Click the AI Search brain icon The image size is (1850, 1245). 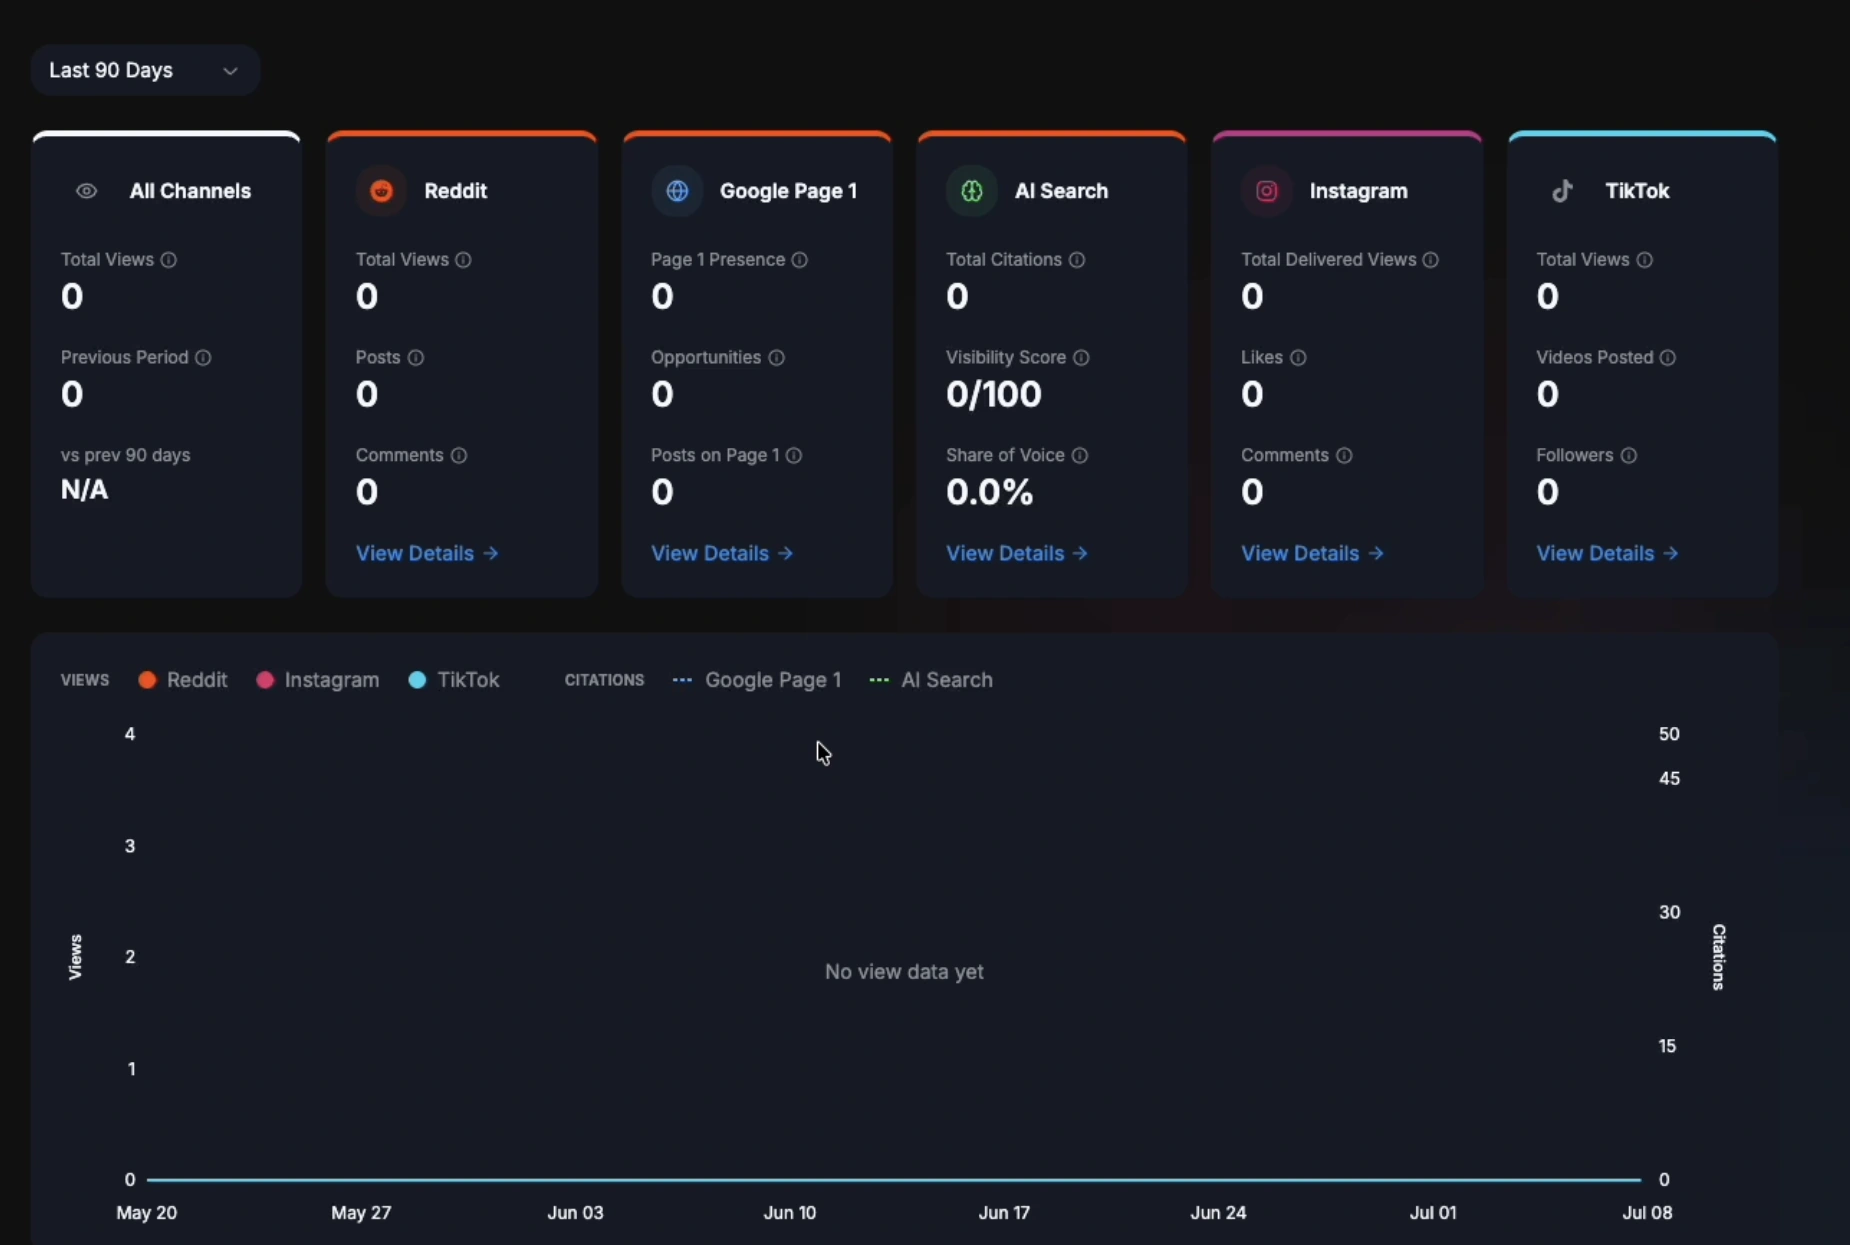(x=972, y=191)
